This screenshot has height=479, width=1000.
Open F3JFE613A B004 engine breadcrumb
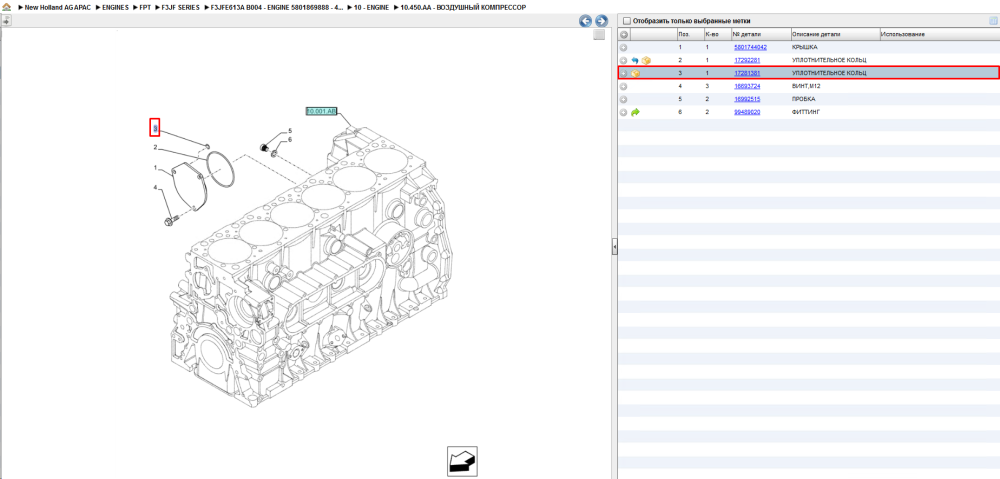tap(277, 7)
